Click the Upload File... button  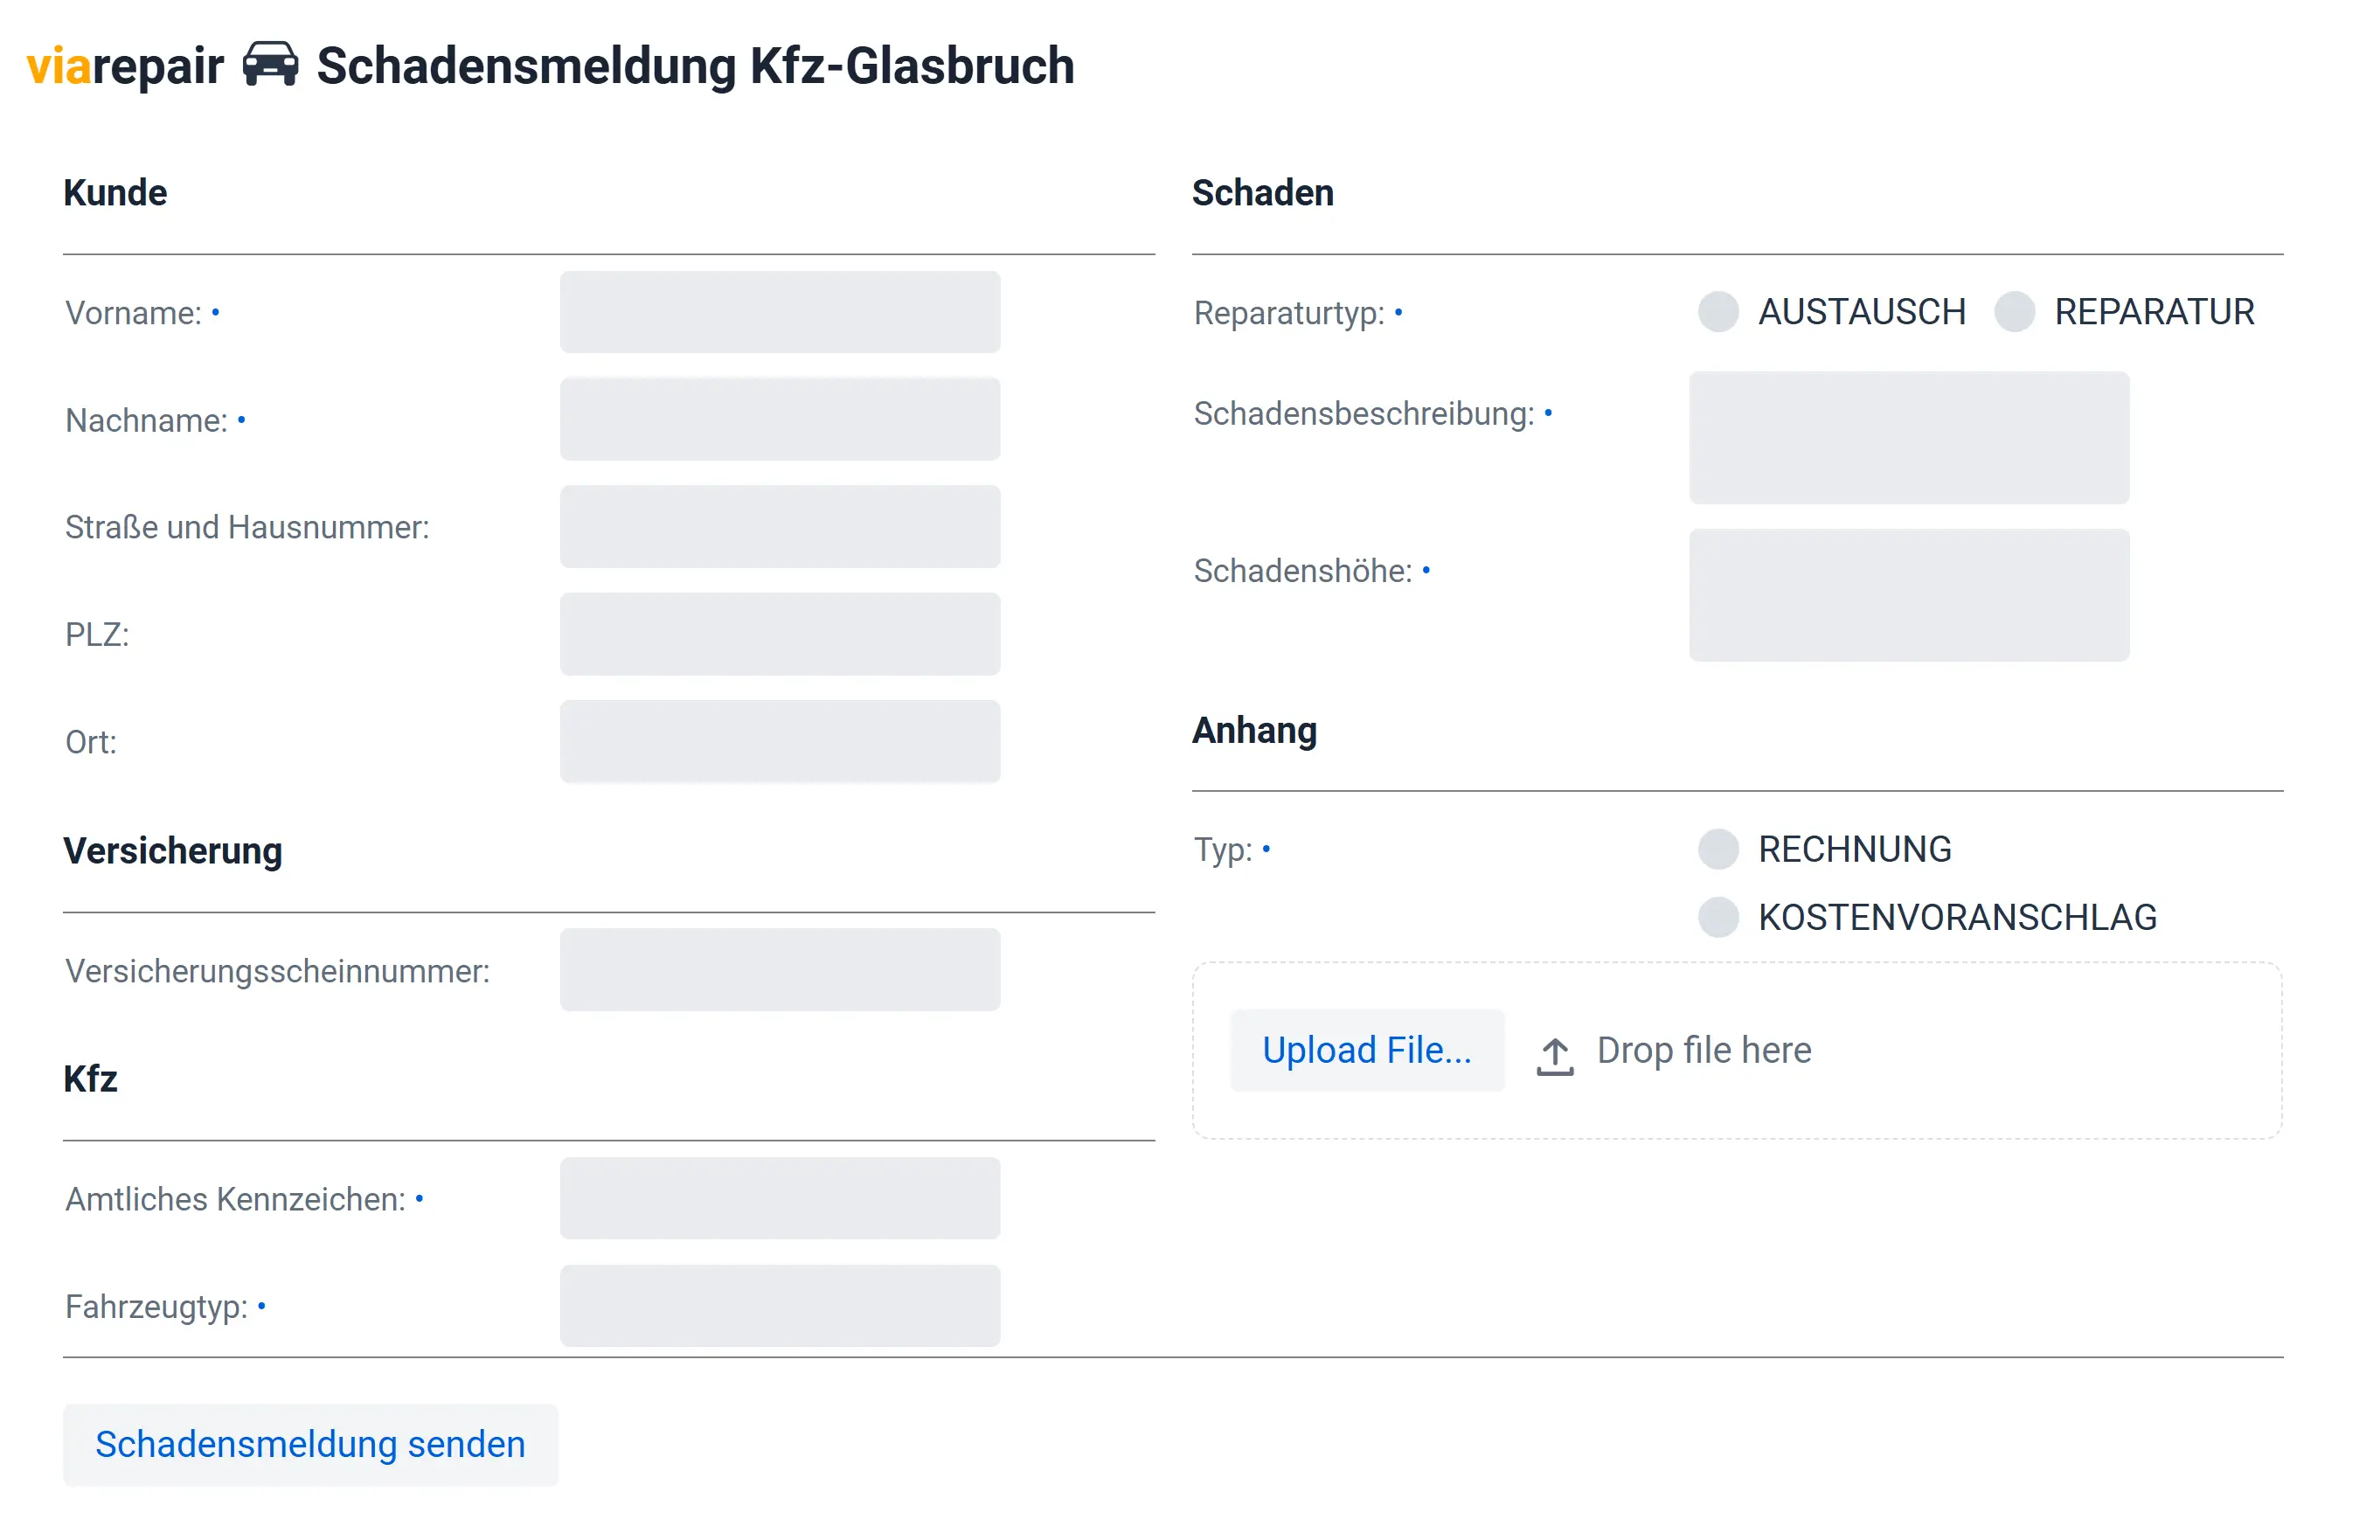1367,1050
